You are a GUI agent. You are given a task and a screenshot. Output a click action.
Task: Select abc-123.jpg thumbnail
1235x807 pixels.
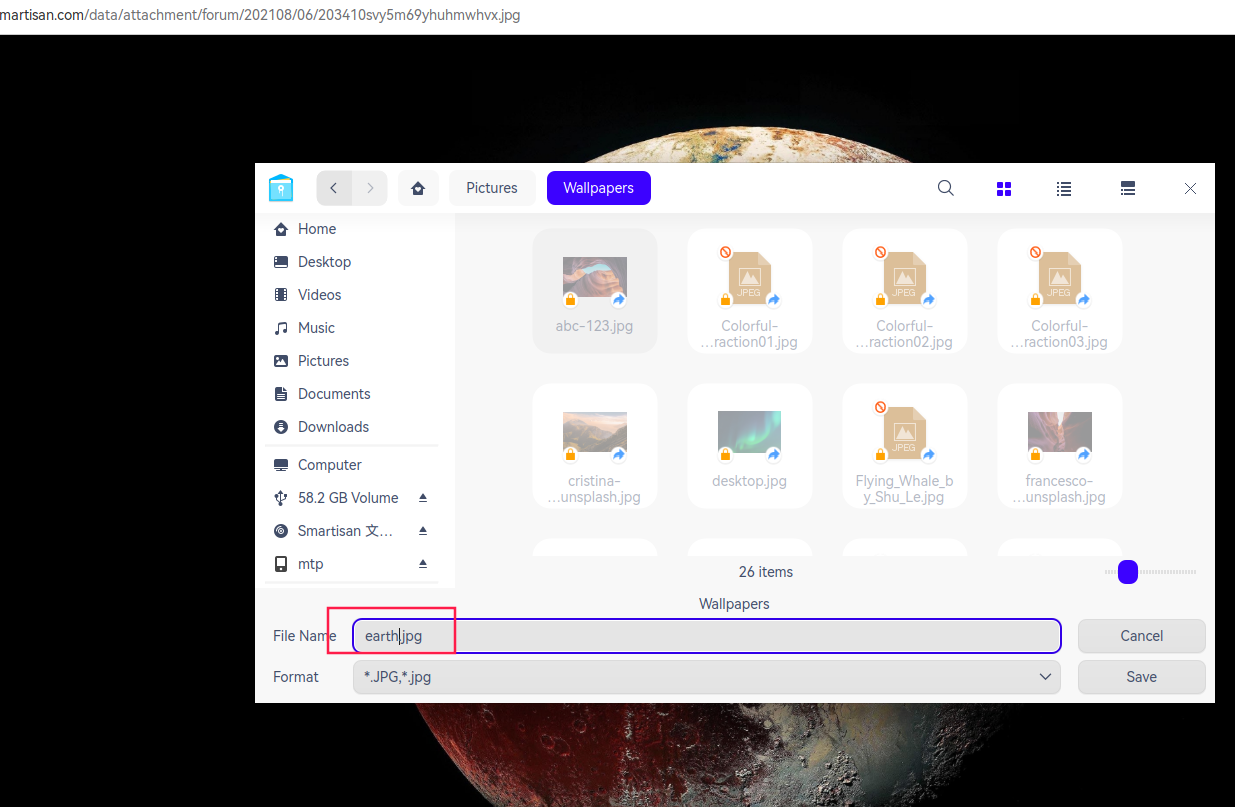[595, 291]
